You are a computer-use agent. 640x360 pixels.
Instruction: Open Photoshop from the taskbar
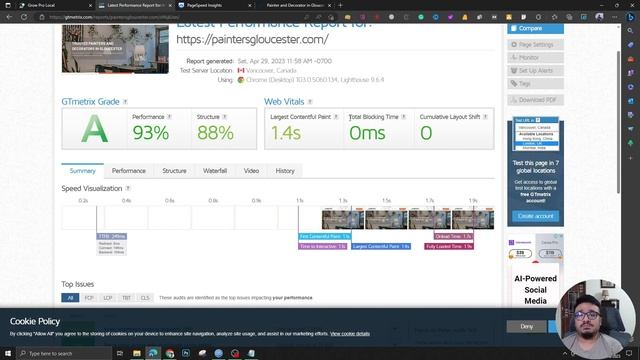(186, 353)
